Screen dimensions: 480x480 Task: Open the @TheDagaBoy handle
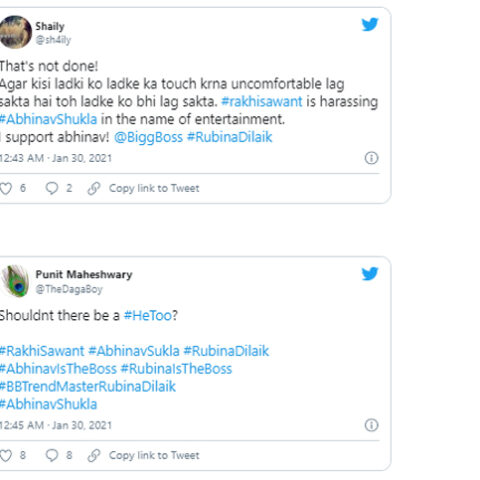(x=69, y=289)
